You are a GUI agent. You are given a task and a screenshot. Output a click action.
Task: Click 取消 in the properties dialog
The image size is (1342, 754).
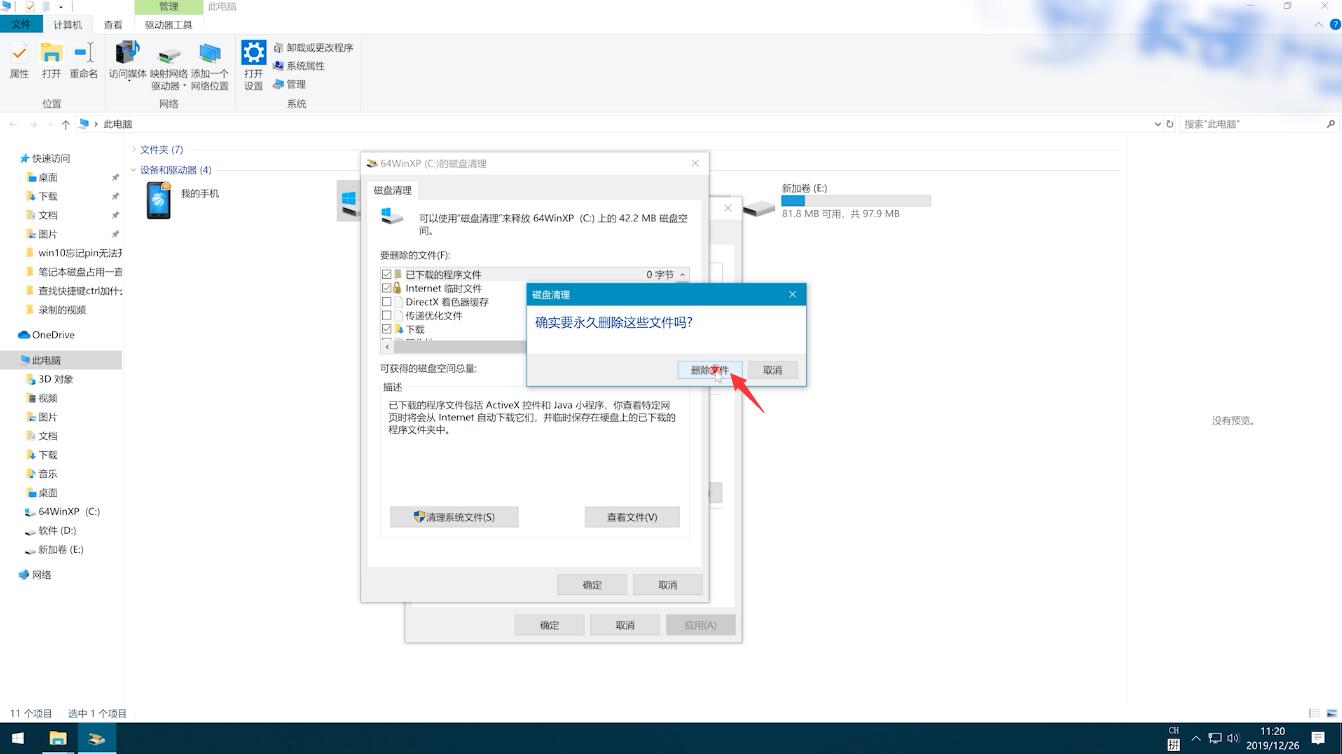625,625
